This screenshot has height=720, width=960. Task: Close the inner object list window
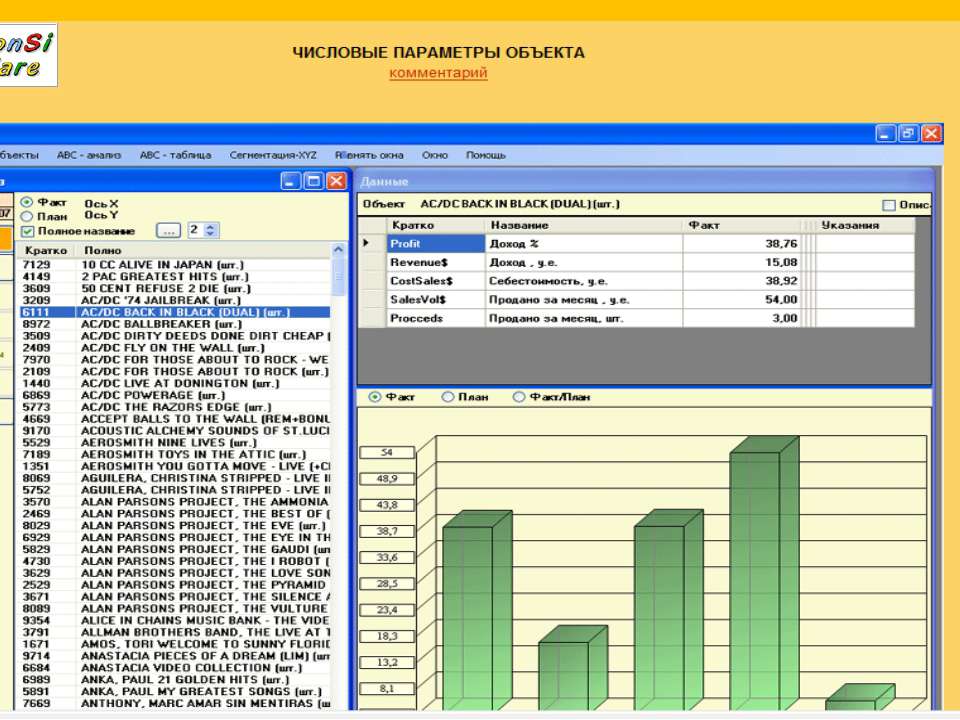(x=336, y=181)
